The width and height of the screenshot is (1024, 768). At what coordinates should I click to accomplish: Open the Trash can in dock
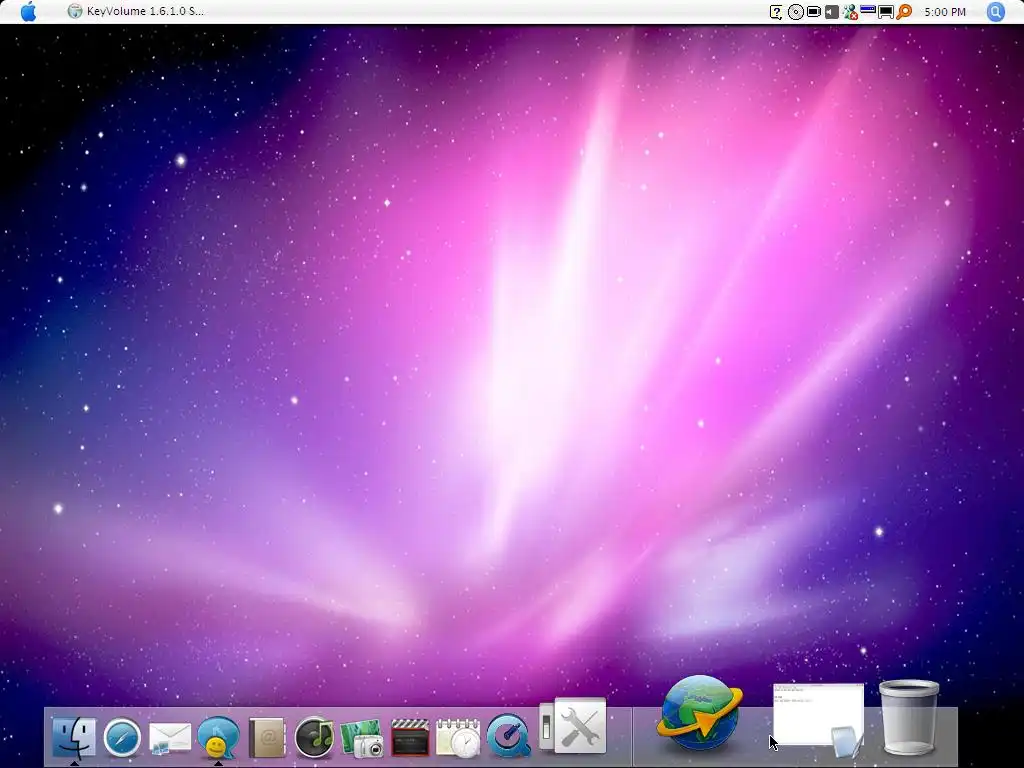pyautogui.click(x=909, y=717)
